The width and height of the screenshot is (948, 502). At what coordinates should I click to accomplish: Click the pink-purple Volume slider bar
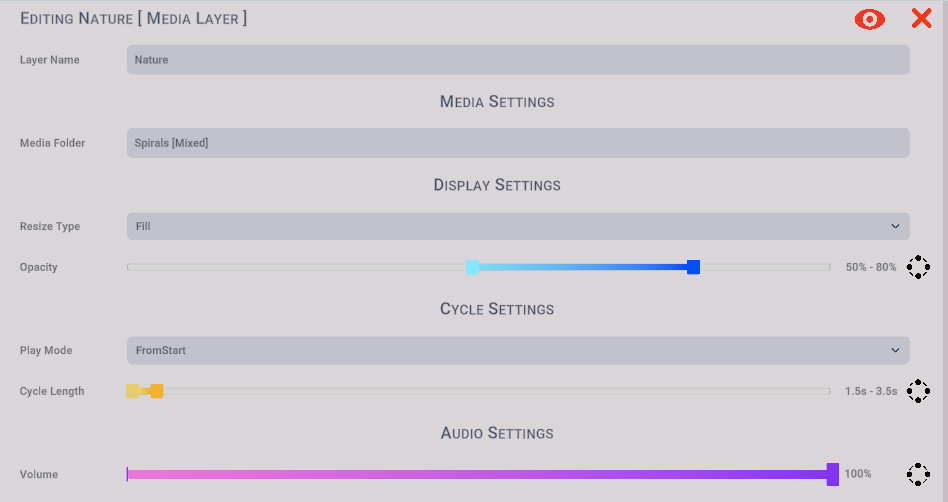pos(476,474)
